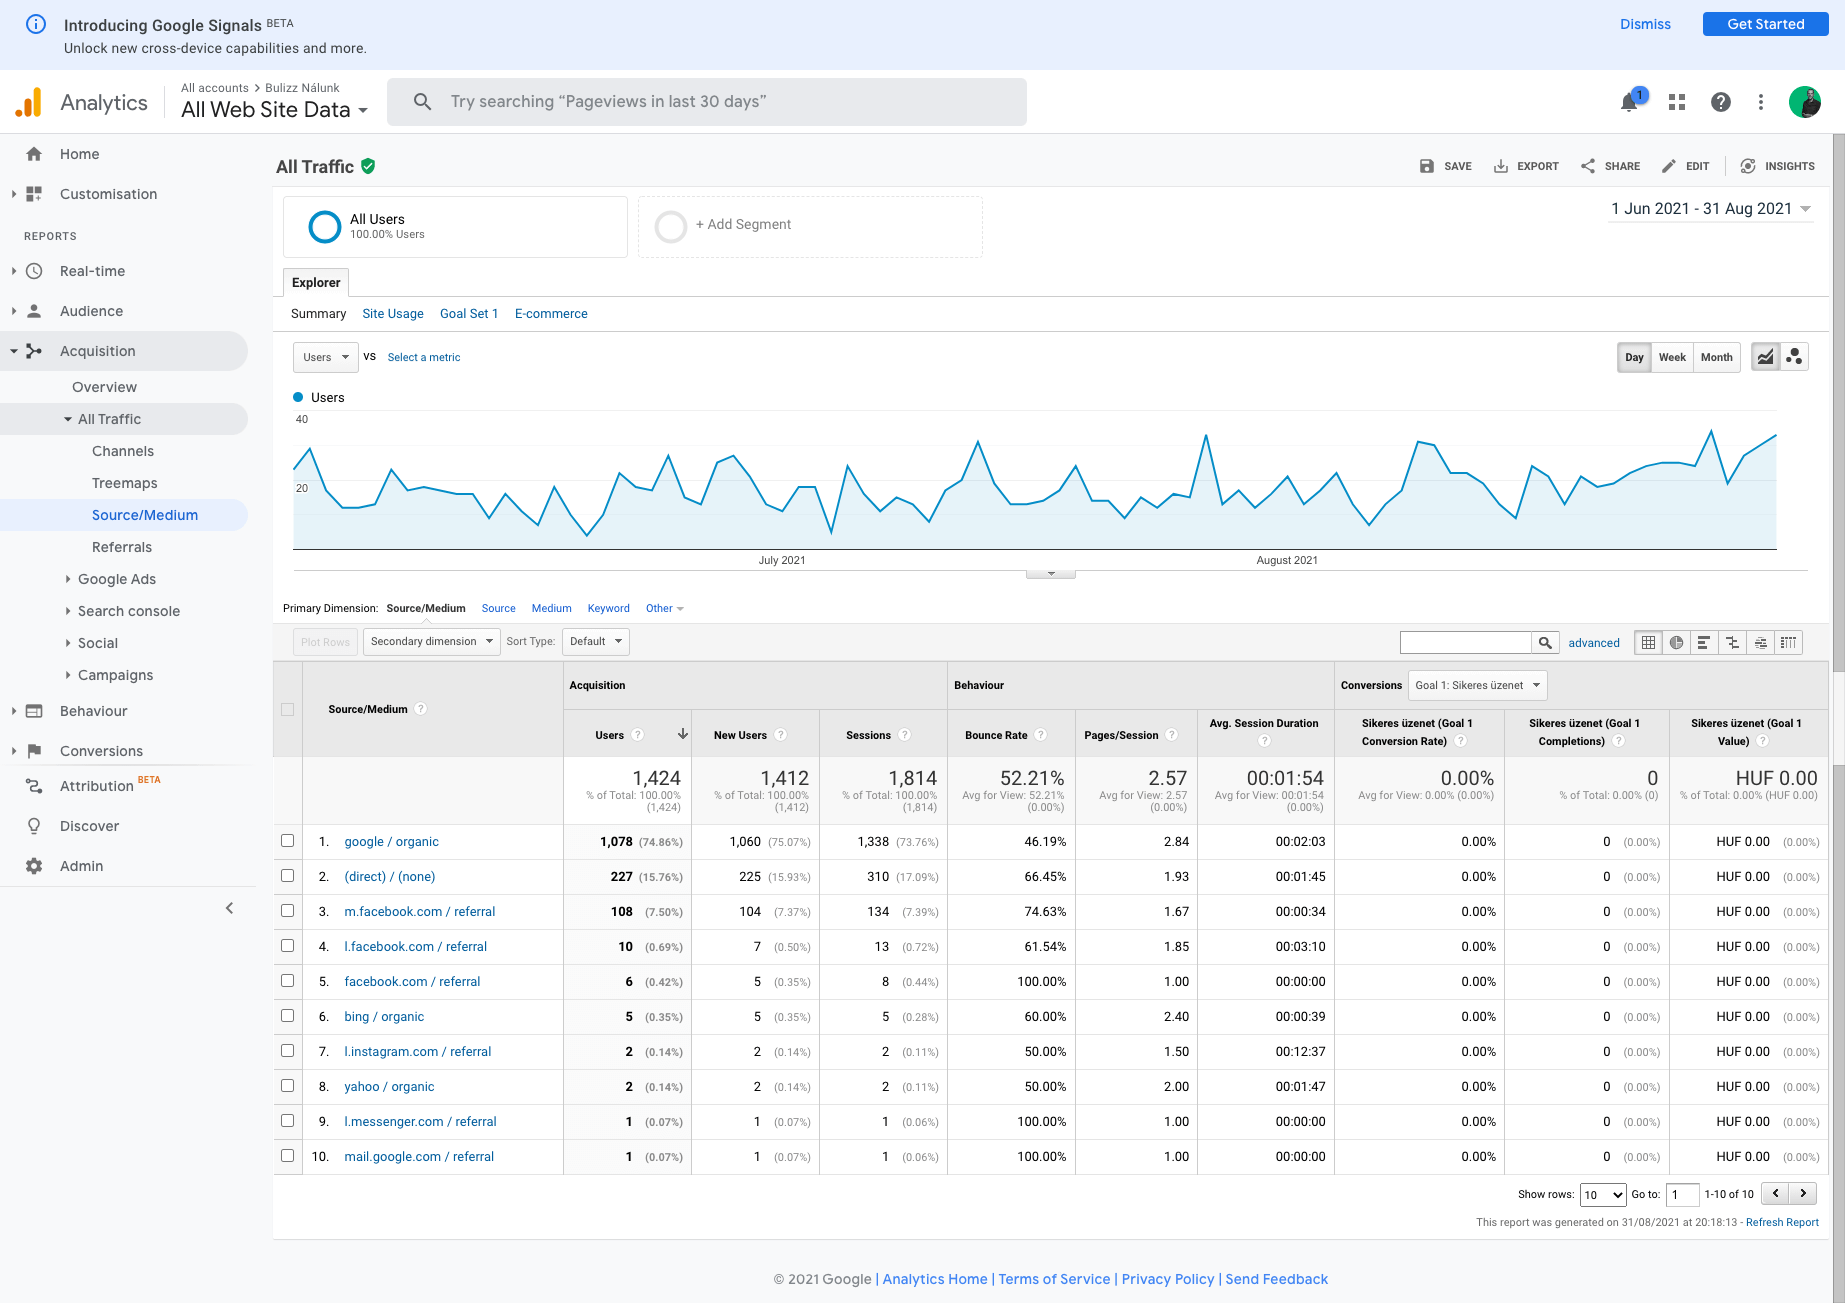Click the Share report icon
This screenshot has width=1845, height=1303.
tap(1588, 166)
